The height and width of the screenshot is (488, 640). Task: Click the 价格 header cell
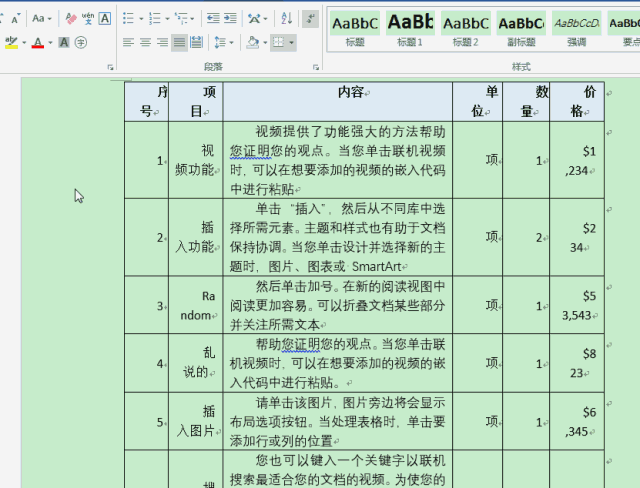[577, 102]
